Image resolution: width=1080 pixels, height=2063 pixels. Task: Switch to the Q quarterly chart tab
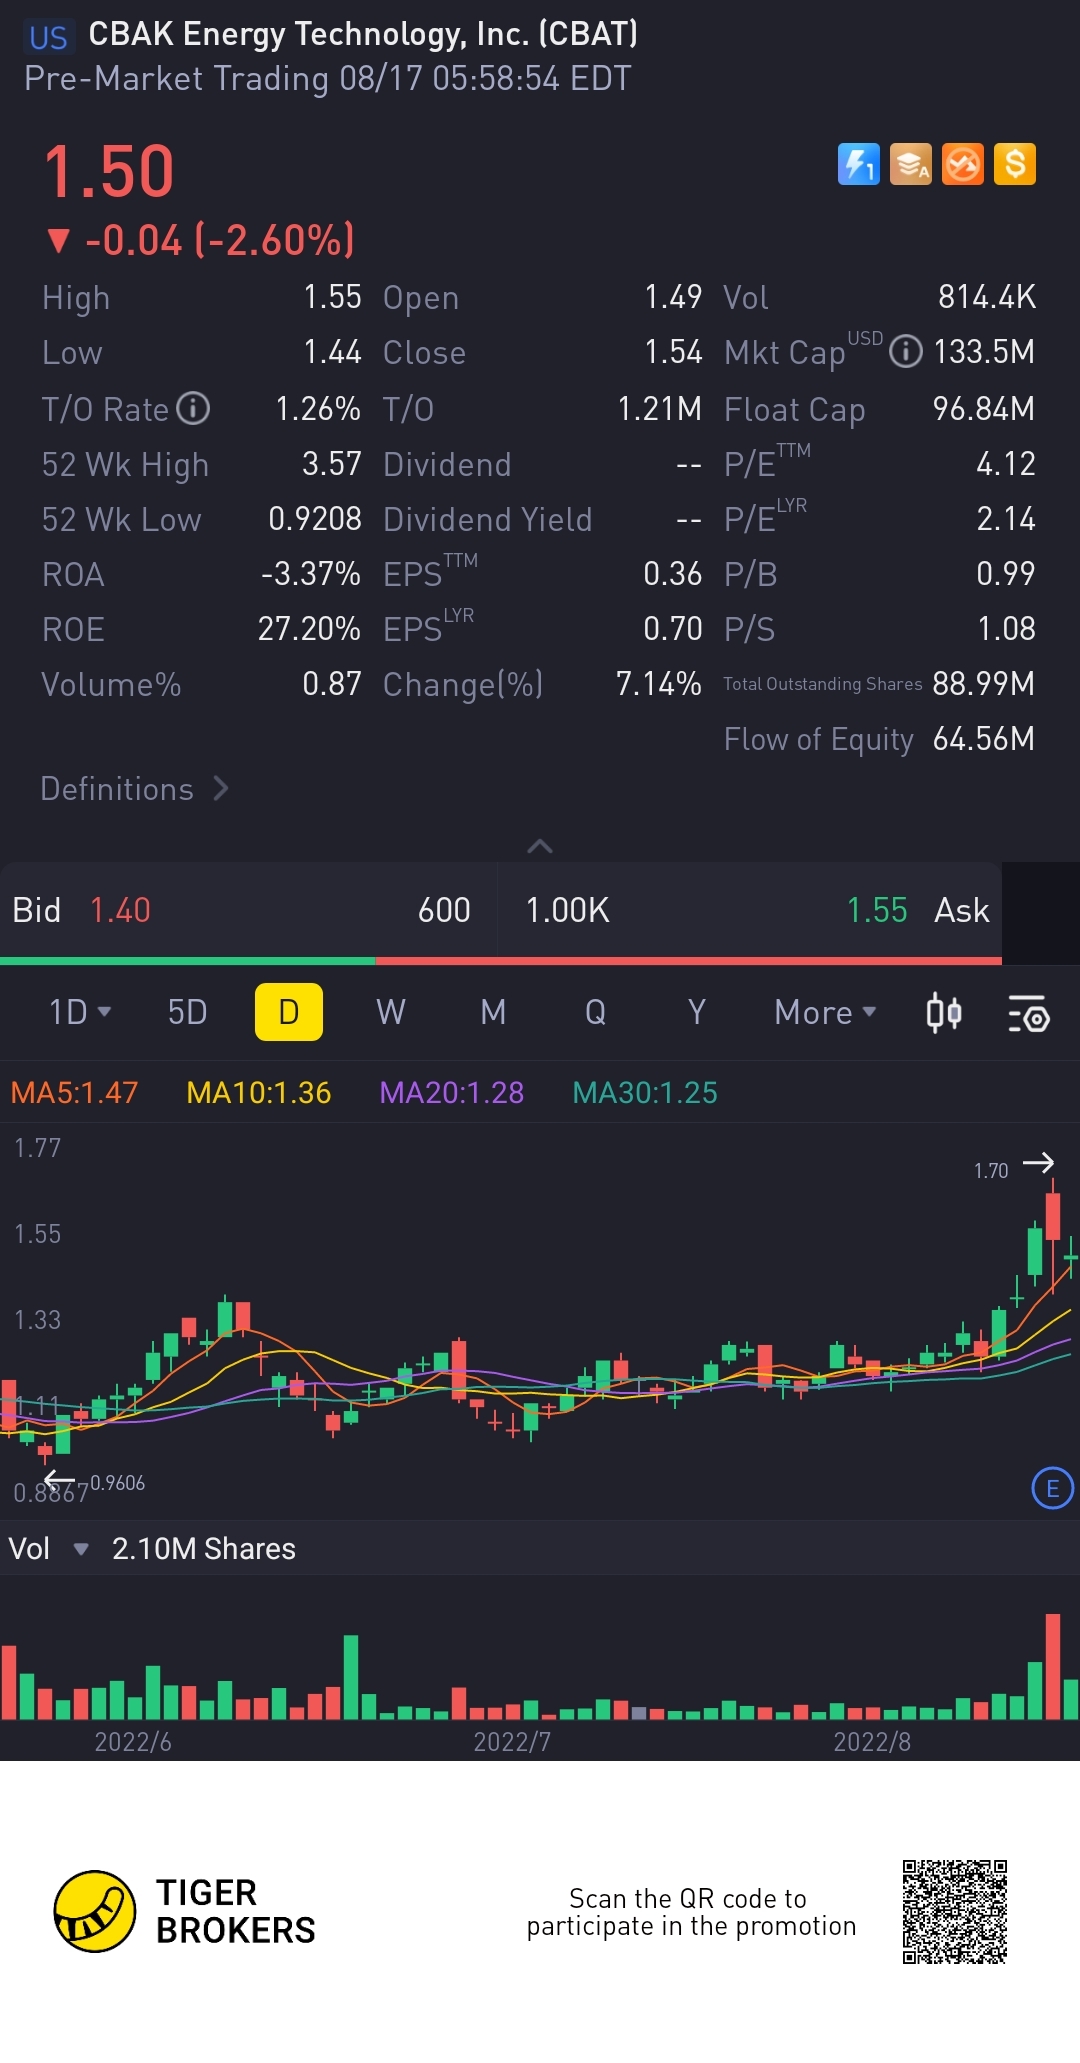pos(595,1012)
